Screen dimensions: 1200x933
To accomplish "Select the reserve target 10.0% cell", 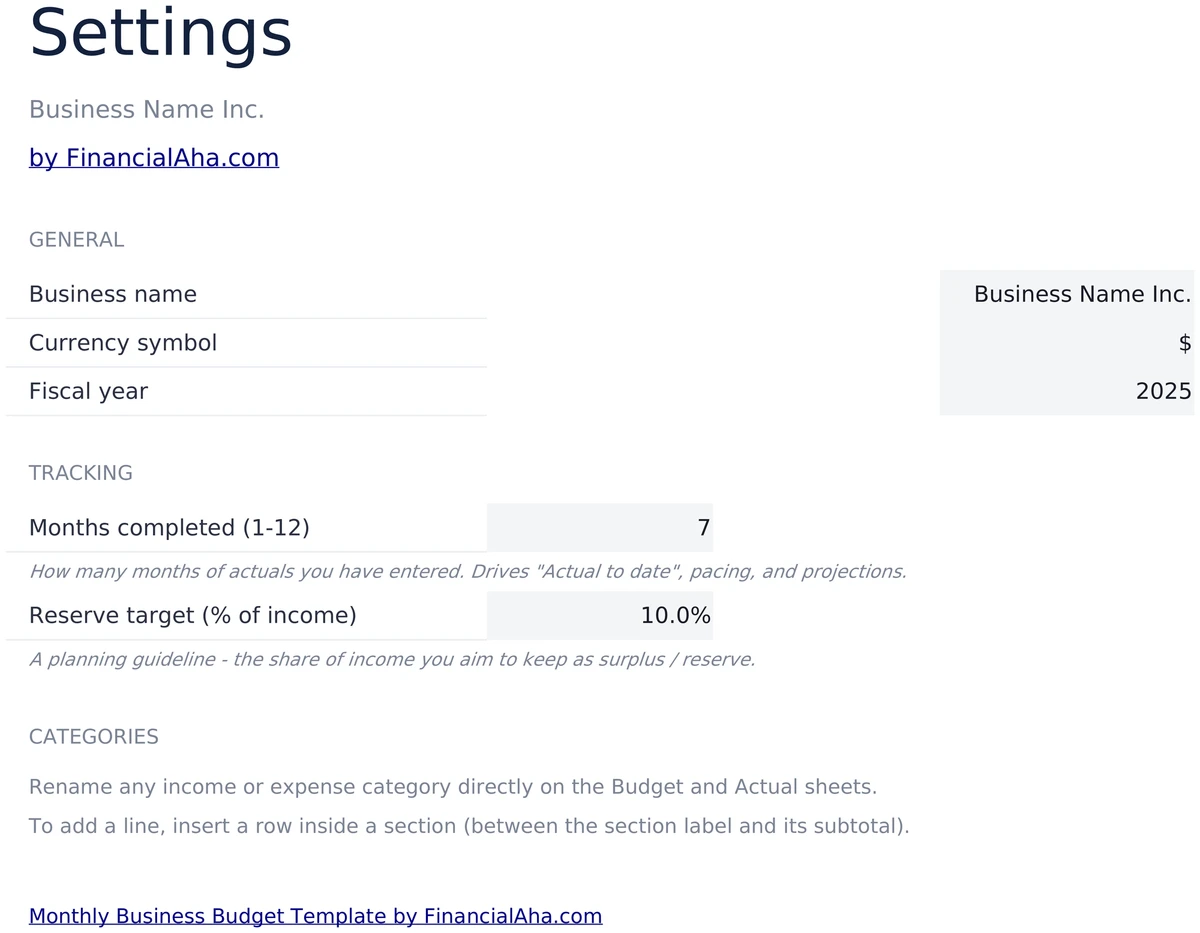I will coord(600,616).
